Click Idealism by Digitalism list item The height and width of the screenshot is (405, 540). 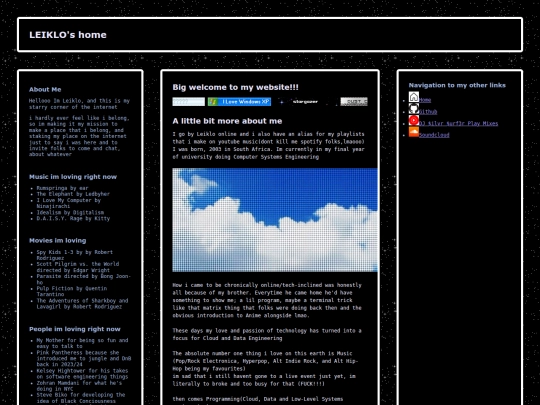coord(70,212)
